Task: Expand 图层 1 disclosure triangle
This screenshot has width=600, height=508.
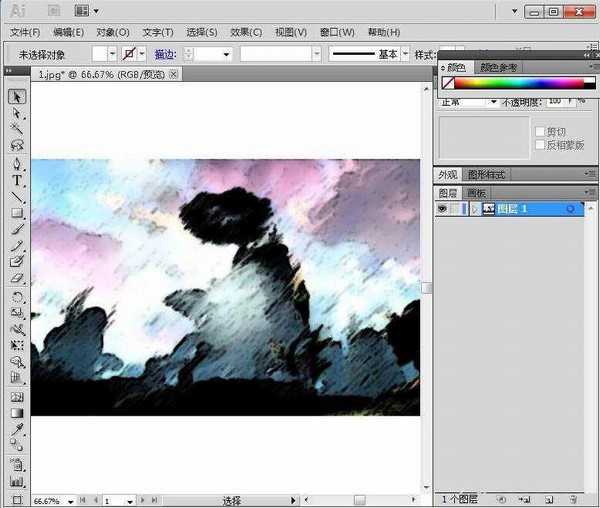Action: pos(474,209)
